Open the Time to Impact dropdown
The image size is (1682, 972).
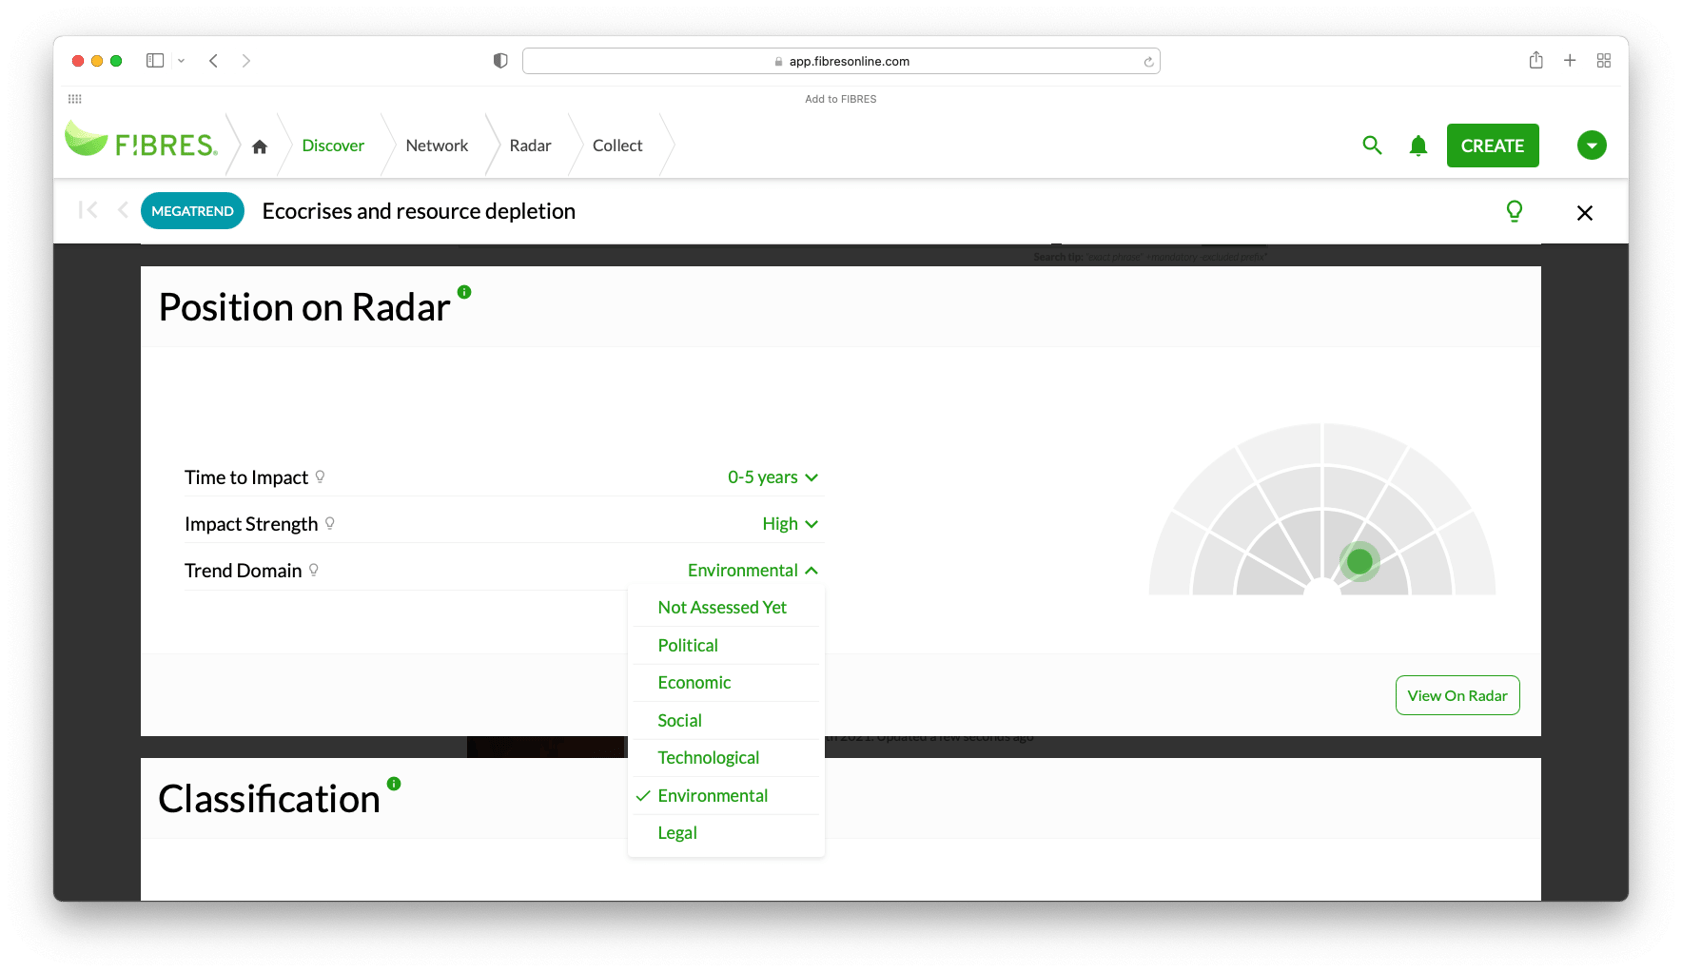pyautogui.click(x=772, y=477)
